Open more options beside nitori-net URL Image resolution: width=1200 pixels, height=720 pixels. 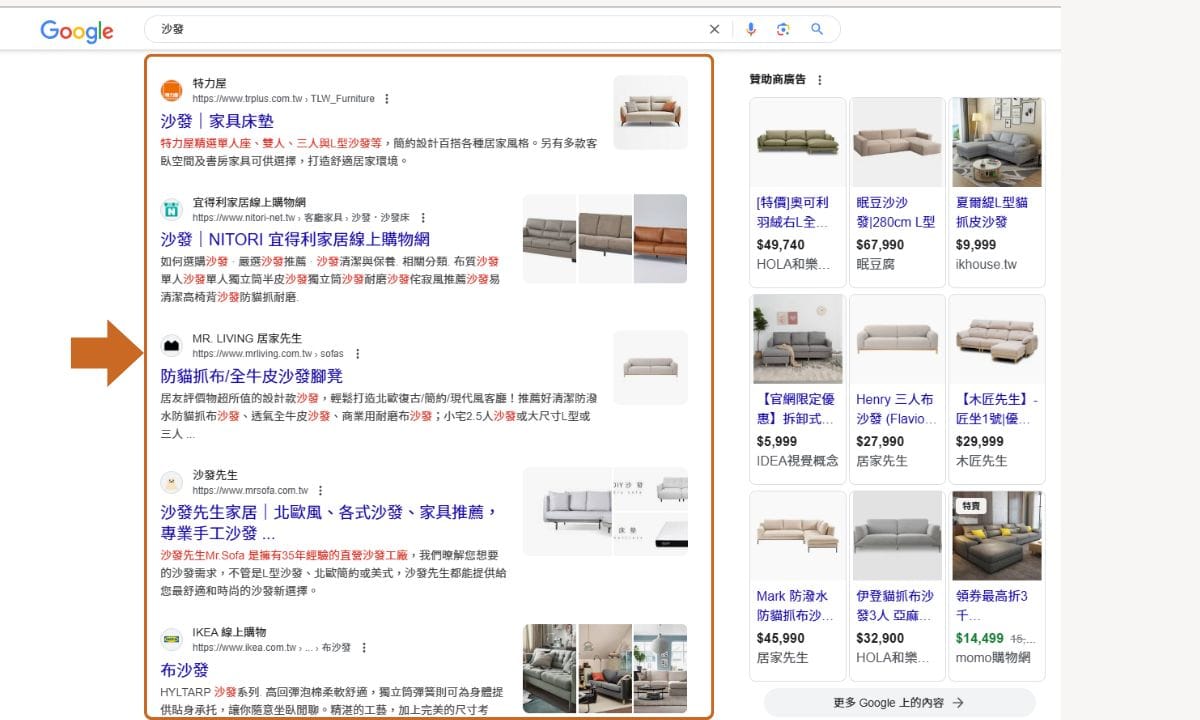423,217
